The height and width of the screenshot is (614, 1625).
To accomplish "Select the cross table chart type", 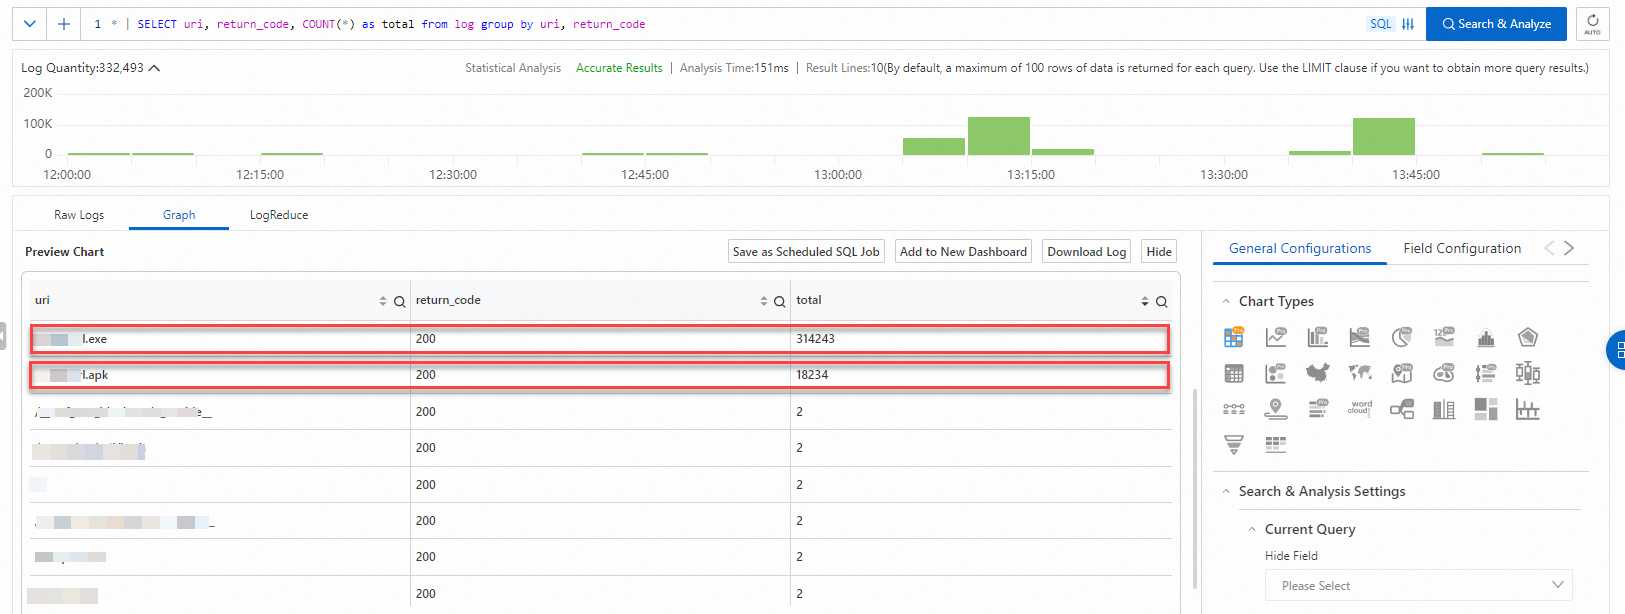I will 1276,445.
